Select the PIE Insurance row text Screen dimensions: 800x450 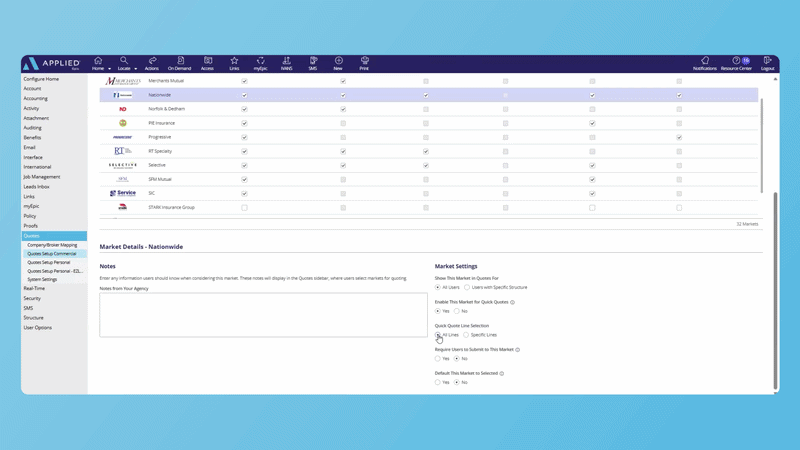161,123
